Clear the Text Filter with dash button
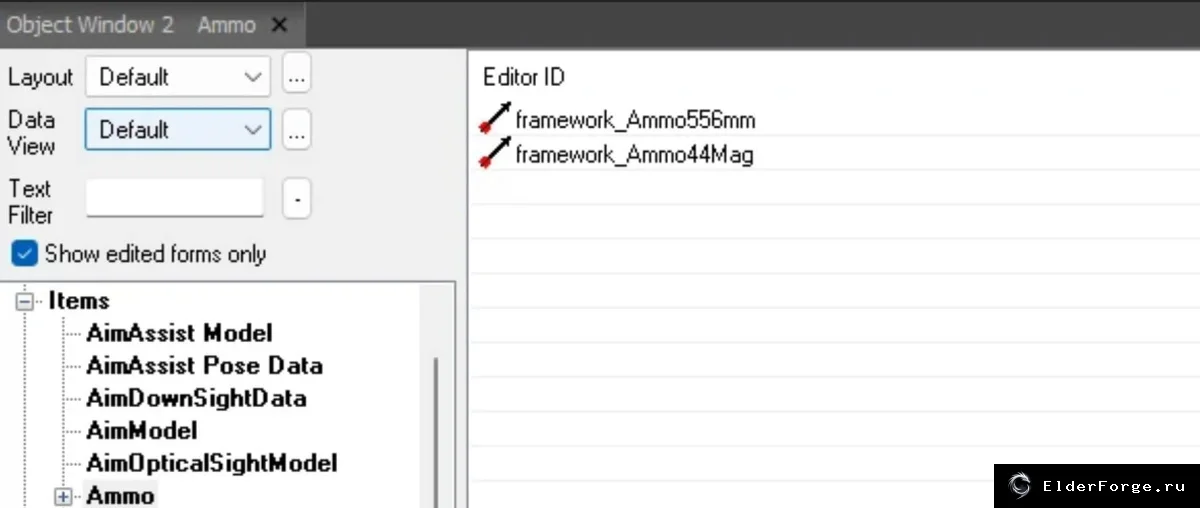 click(297, 199)
